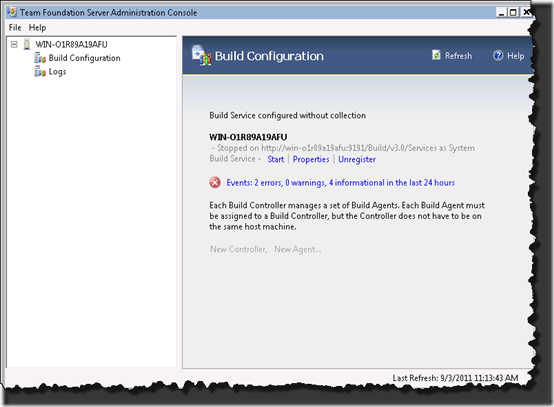Click the Help question mark icon
This screenshot has height=407, width=554.
498,55
